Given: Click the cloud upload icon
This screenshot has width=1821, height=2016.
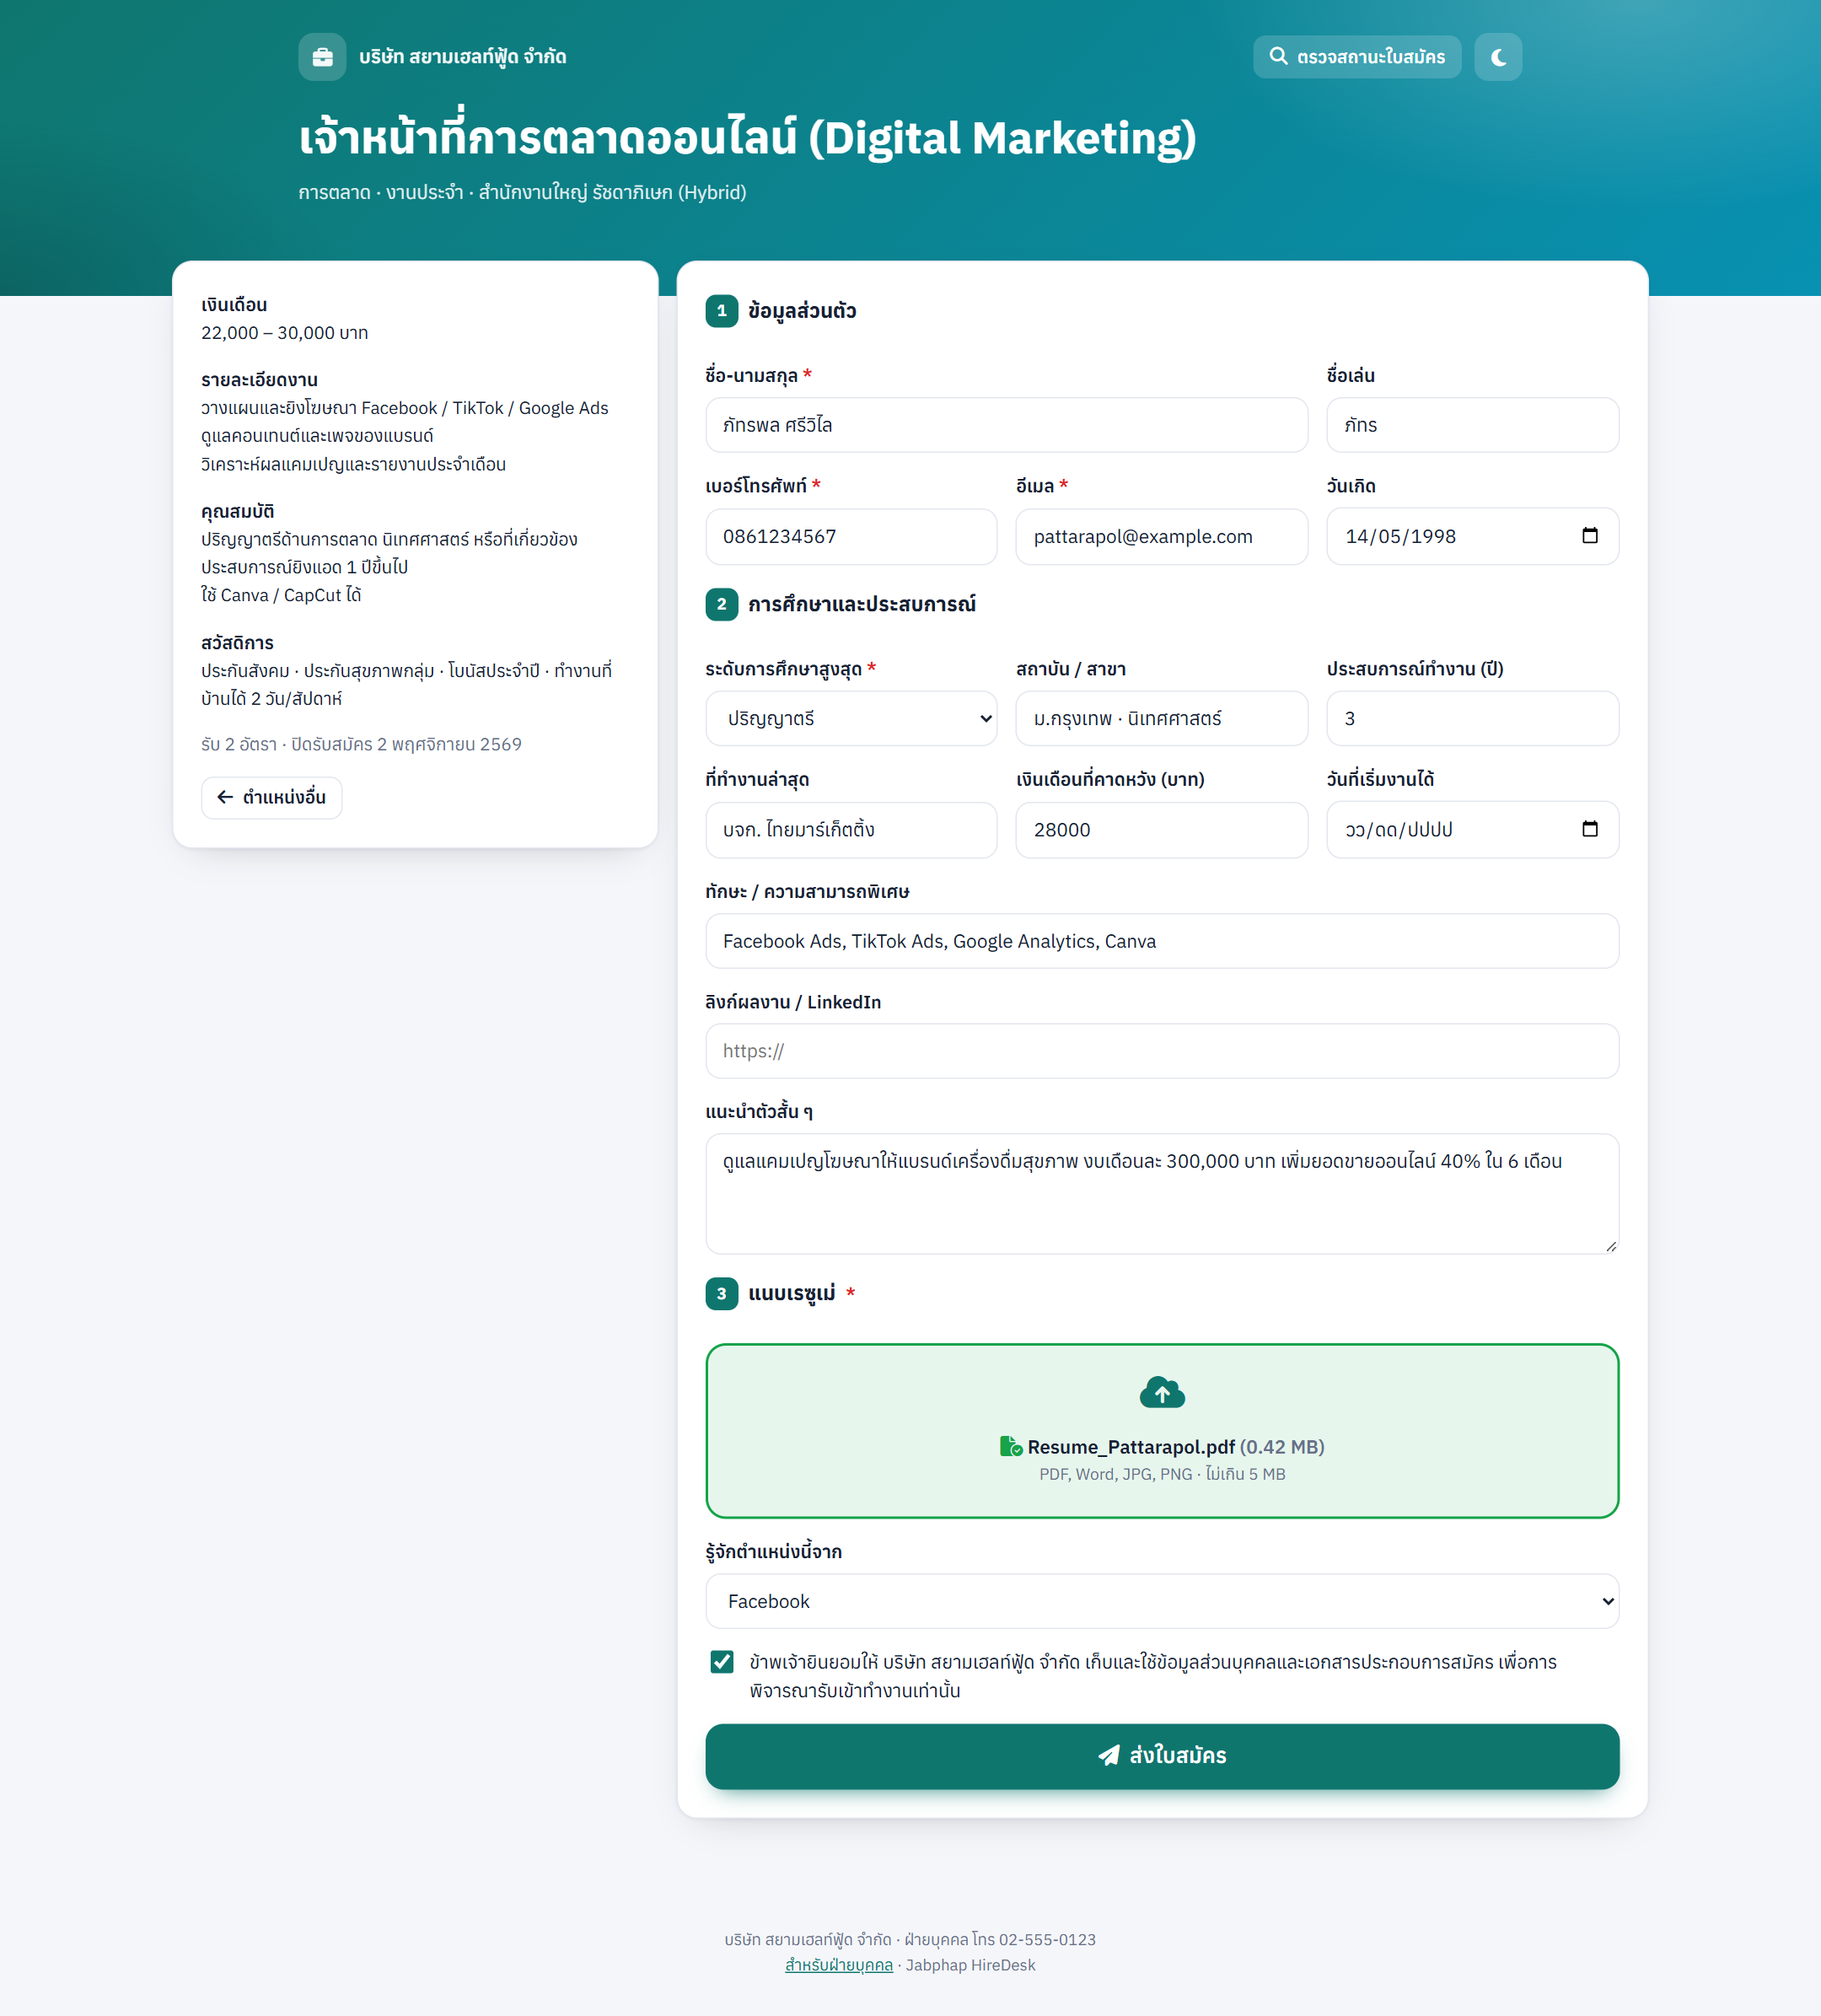Looking at the screenshot, I should click(1162, 1392).
